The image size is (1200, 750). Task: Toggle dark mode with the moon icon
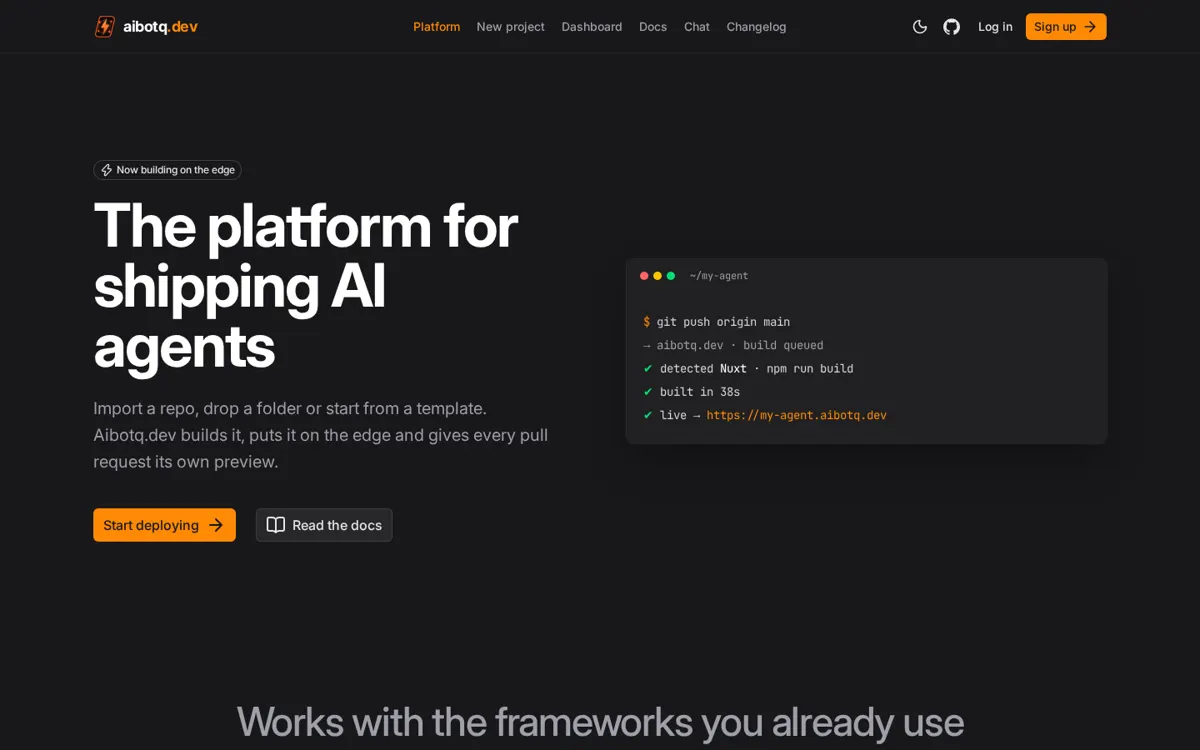pyautogui.click(x=920, y=27)
